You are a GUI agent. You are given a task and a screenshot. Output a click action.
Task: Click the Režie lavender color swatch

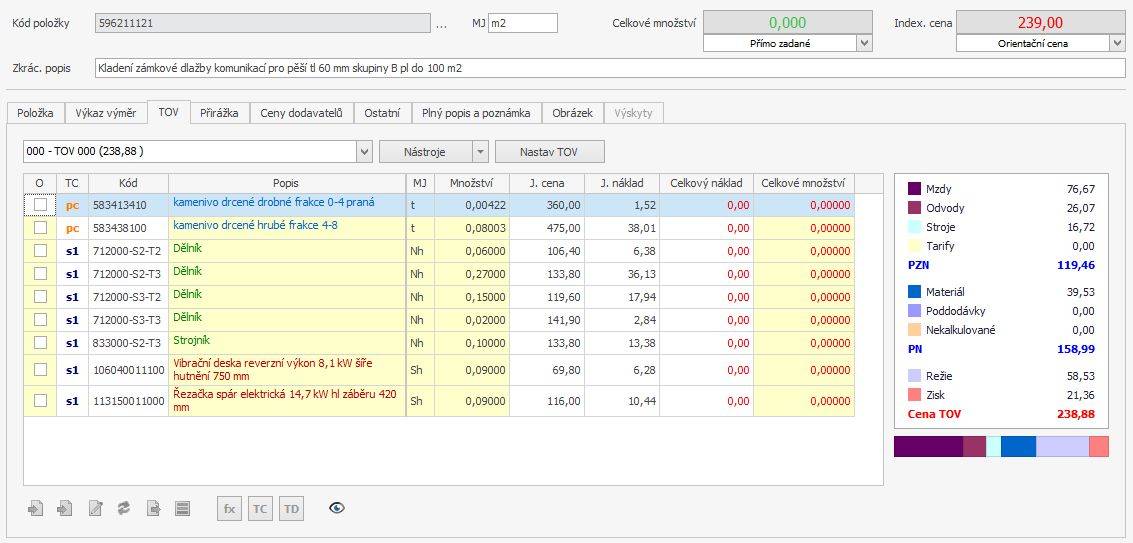click(914, 376)
